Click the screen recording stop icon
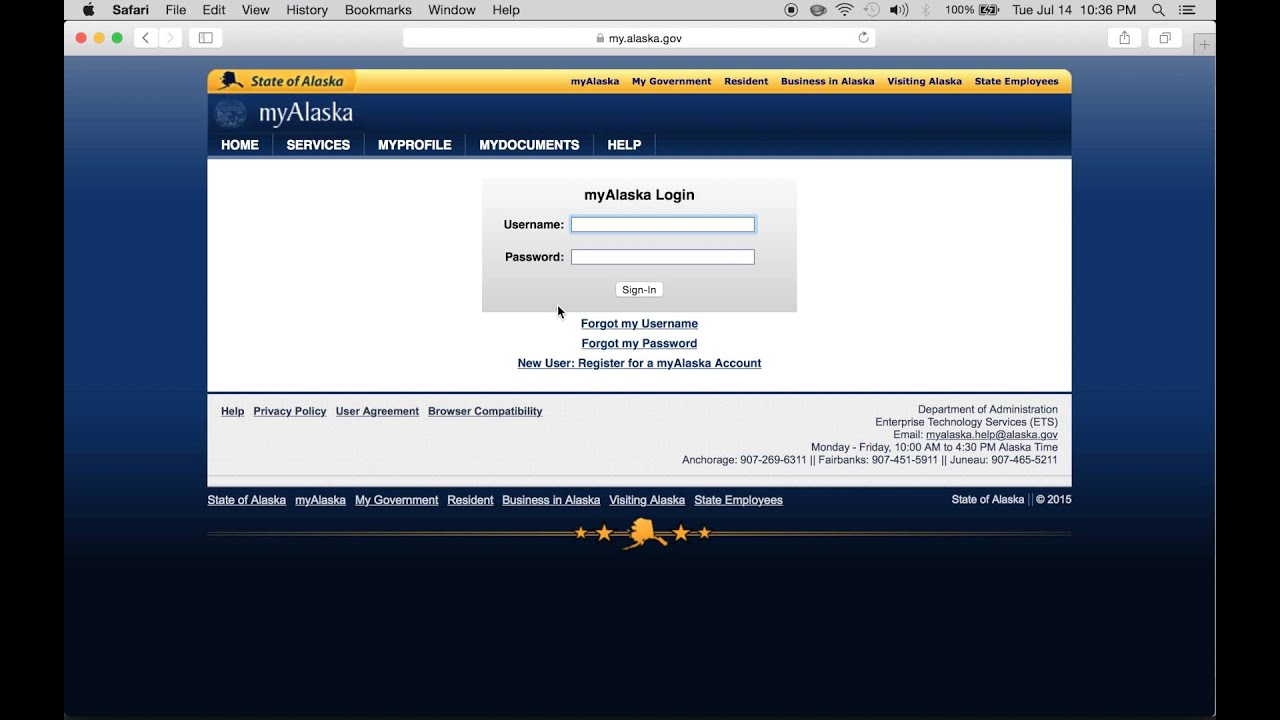1280x720 pixels. click(x=791, y=10)
